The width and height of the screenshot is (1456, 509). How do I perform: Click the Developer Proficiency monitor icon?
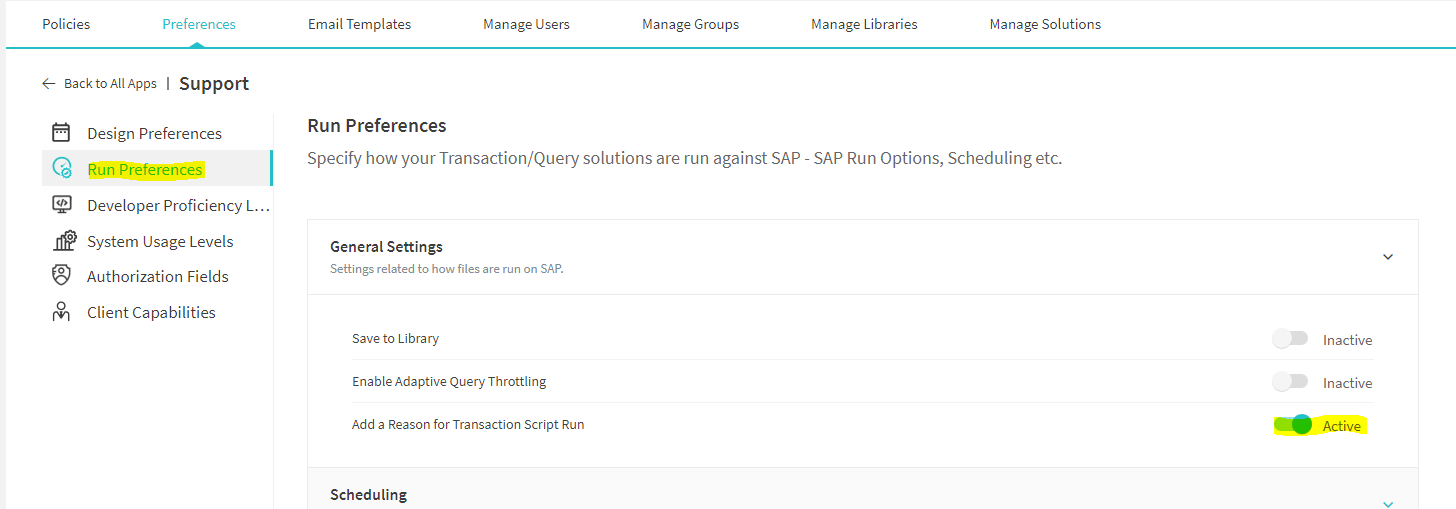[61, 205]
